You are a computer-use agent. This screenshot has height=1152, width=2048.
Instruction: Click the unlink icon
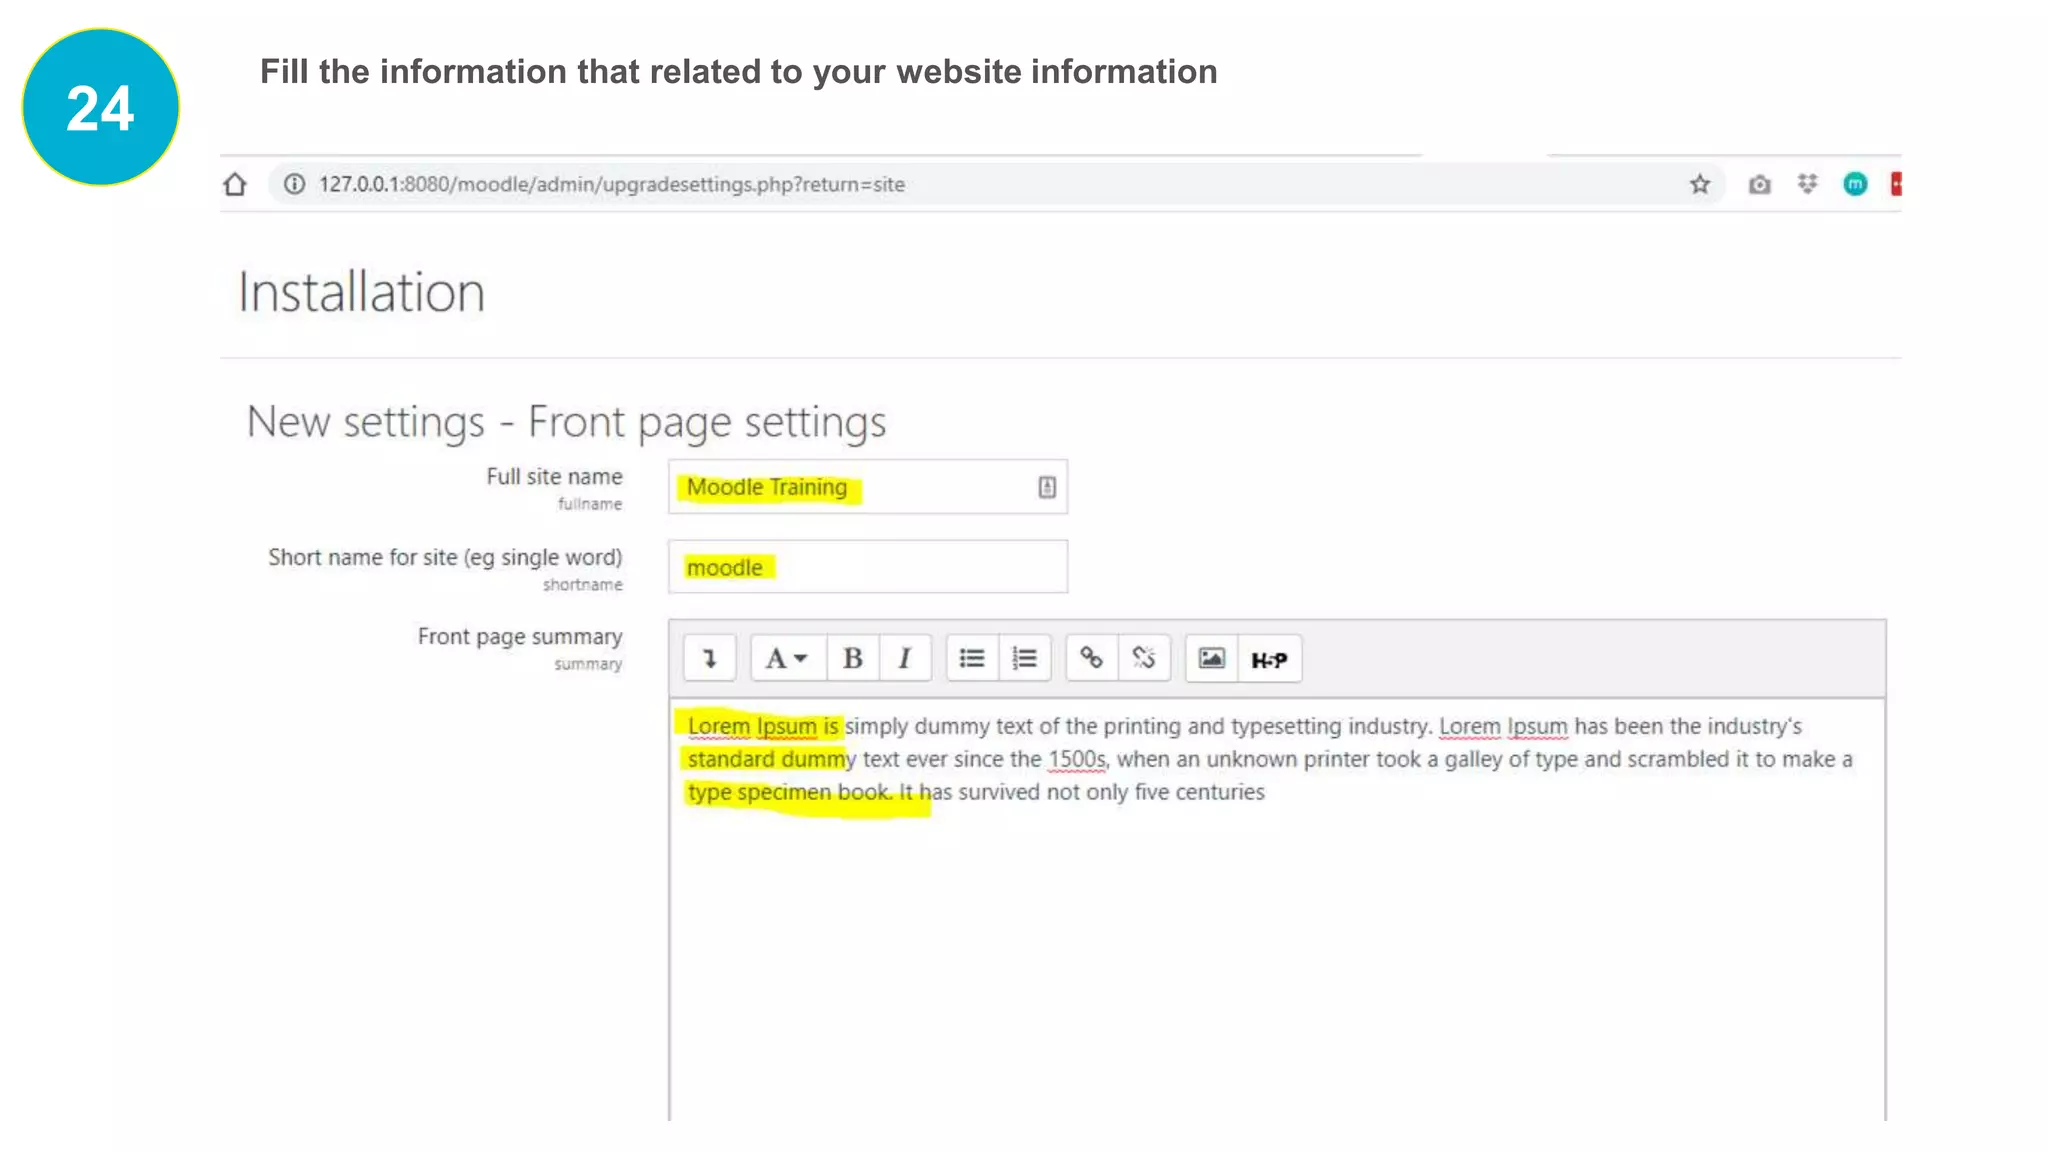point(1144,658)
